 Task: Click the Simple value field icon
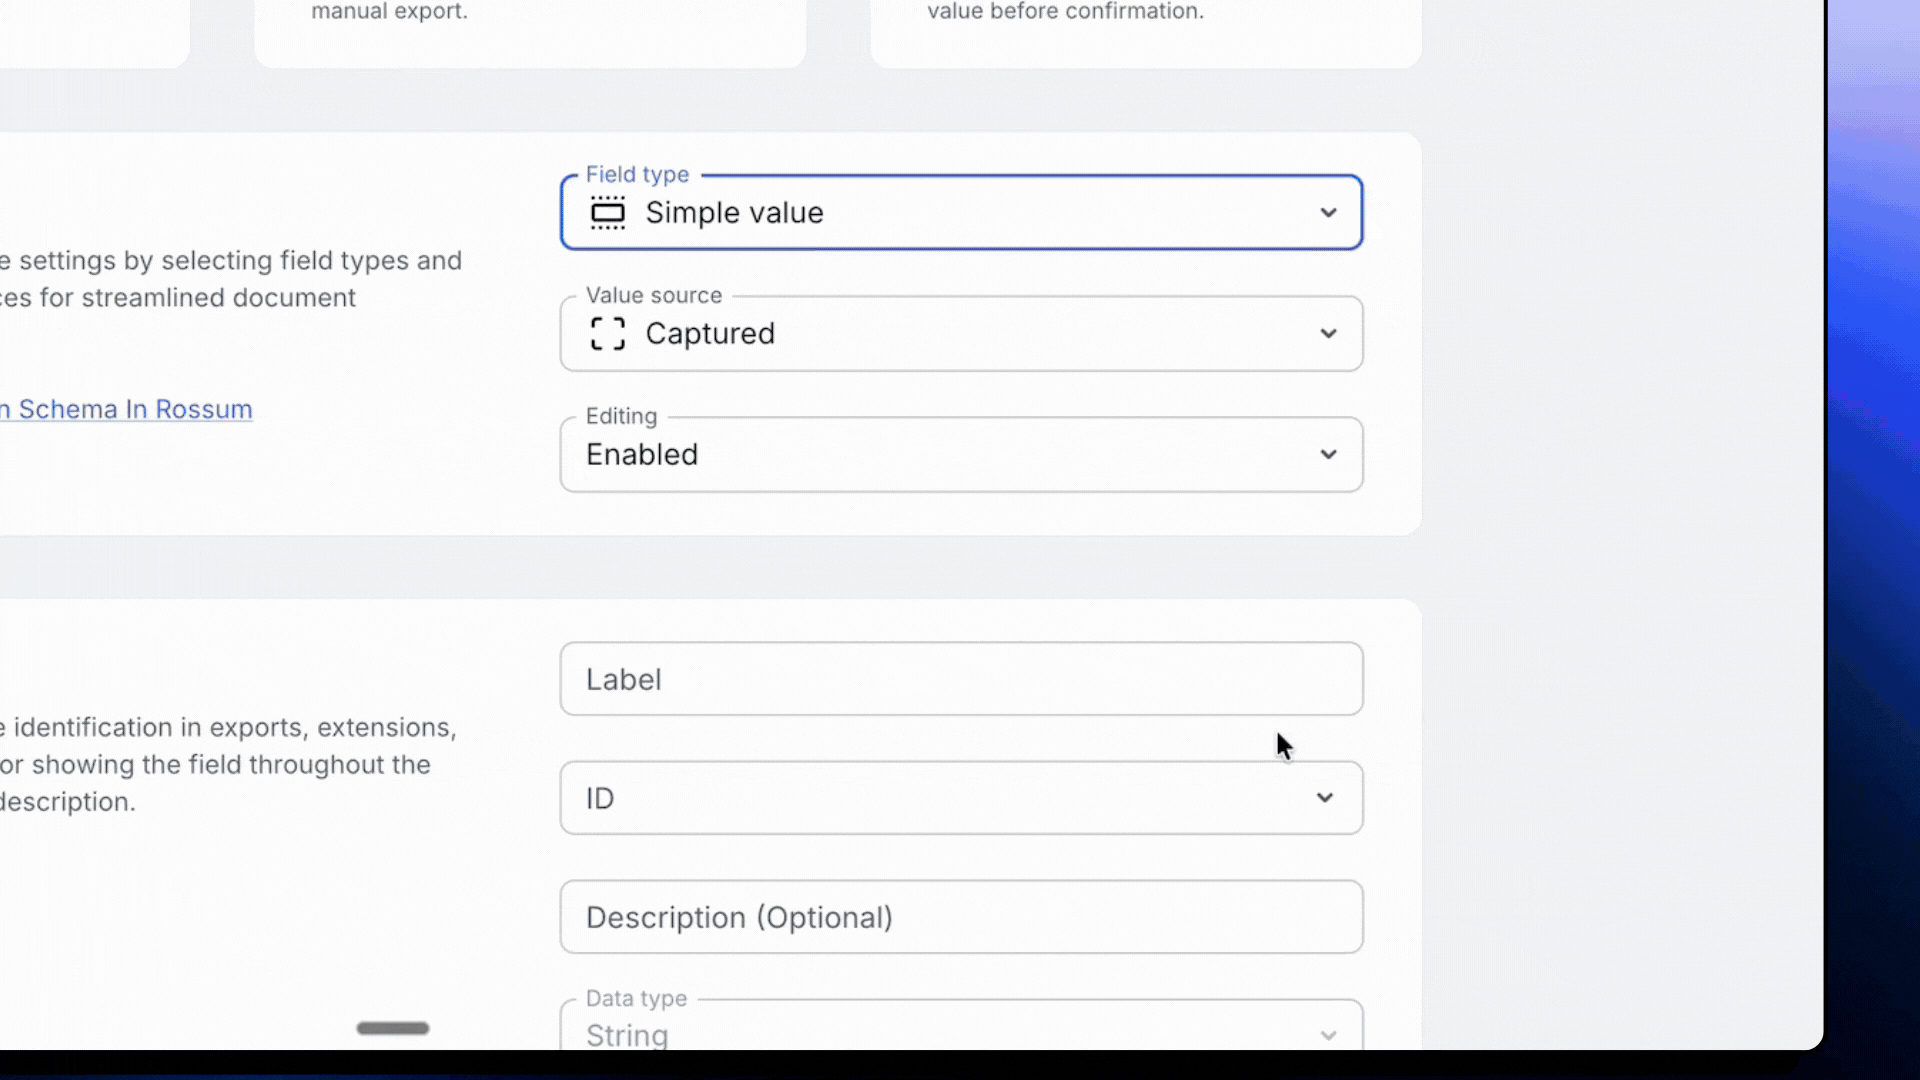(x=607, y=213)
